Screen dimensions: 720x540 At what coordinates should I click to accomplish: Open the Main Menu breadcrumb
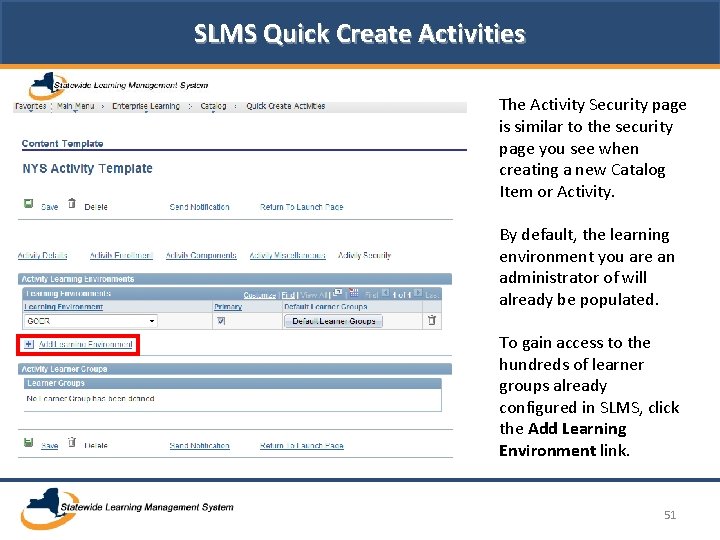coord(75,106)
